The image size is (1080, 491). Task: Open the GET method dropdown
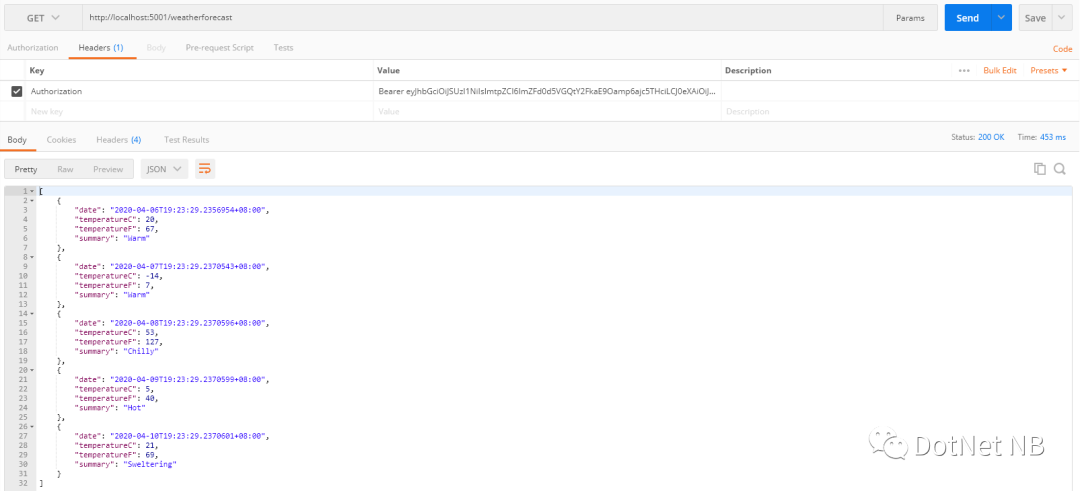point(43,18)
